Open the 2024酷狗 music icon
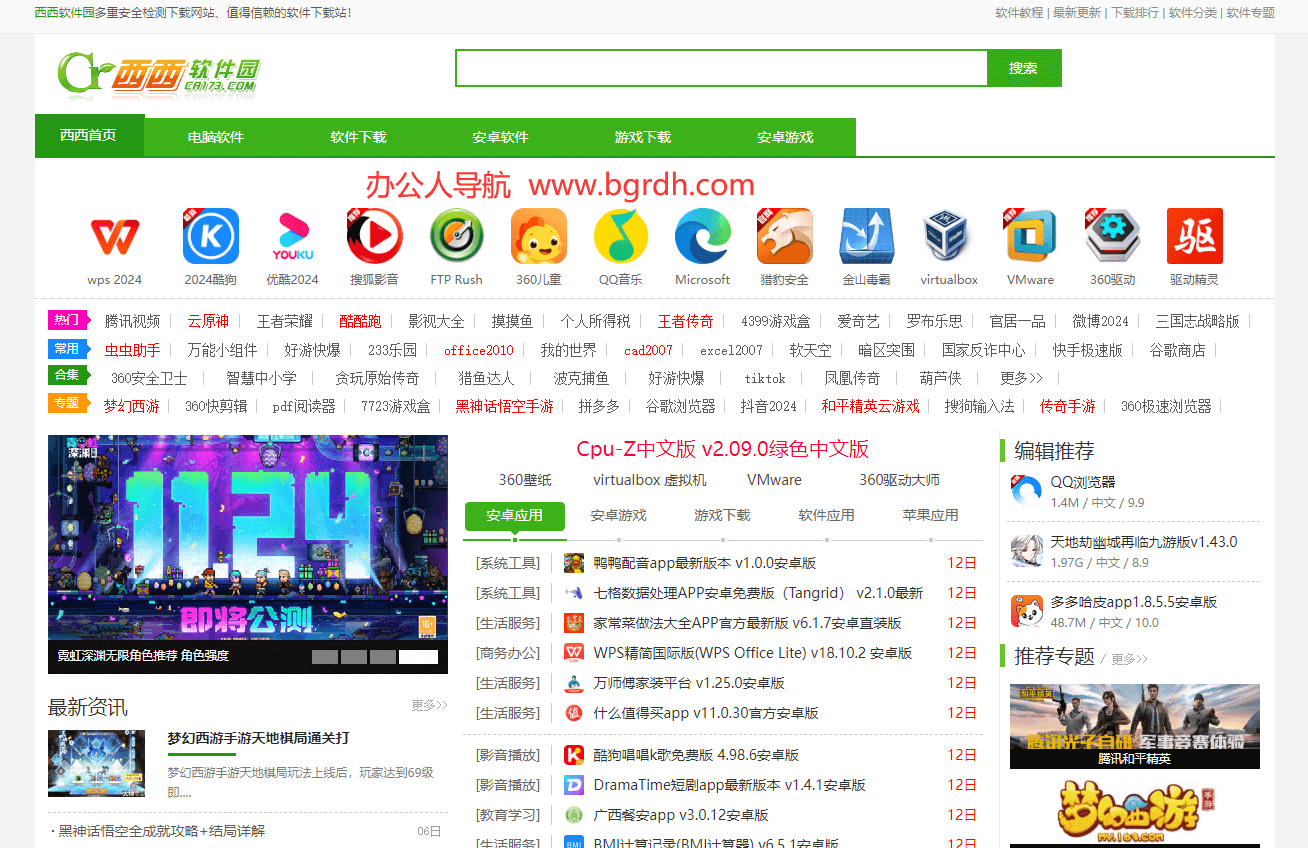The height and width of the screenshot is (848, 1308). pos(210,237)
